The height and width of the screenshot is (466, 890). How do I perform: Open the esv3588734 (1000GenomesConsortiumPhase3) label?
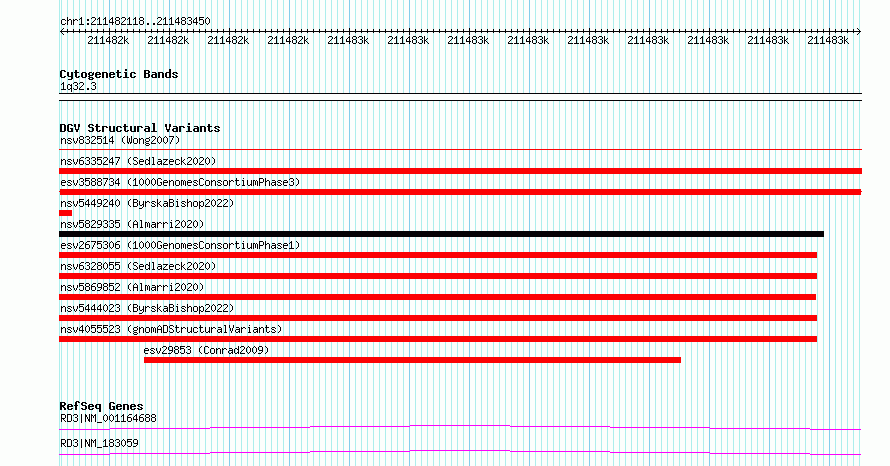point(180,182)
